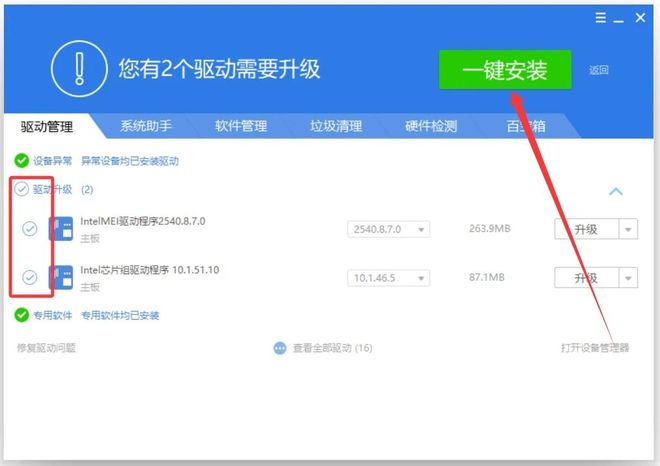Click the green check beside 设备异常

[x=21, y=160]
